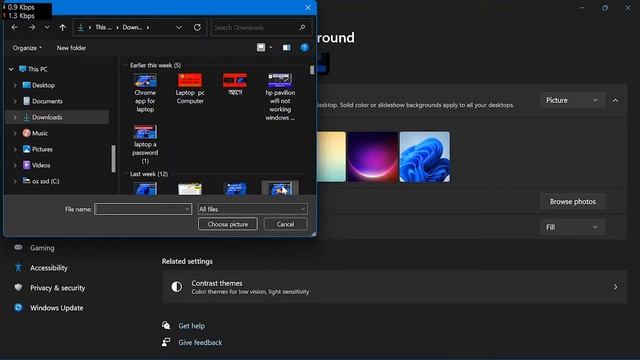
Task: Click the search magnifier icon
Action: 302,27
